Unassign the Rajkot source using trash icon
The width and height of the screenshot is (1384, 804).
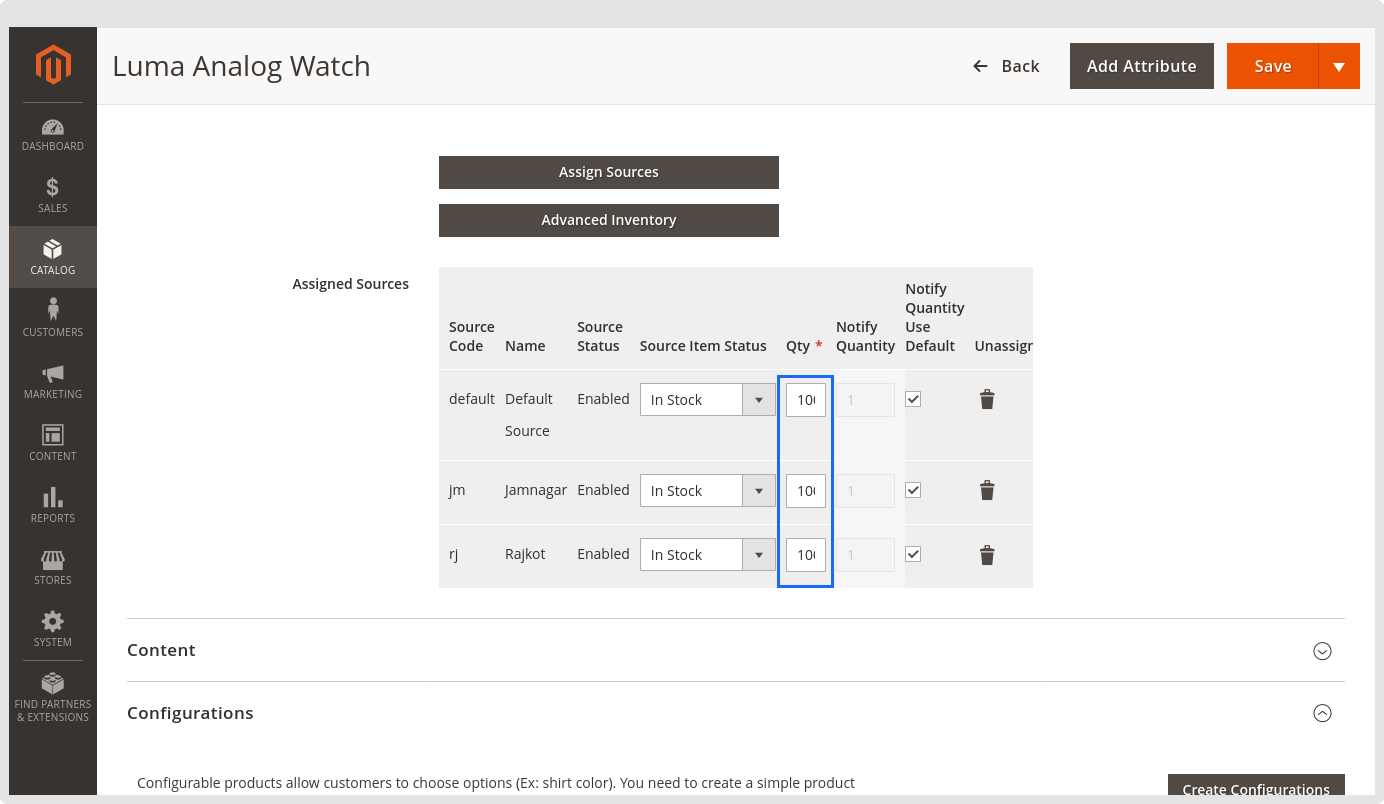[x=987, y=555]
